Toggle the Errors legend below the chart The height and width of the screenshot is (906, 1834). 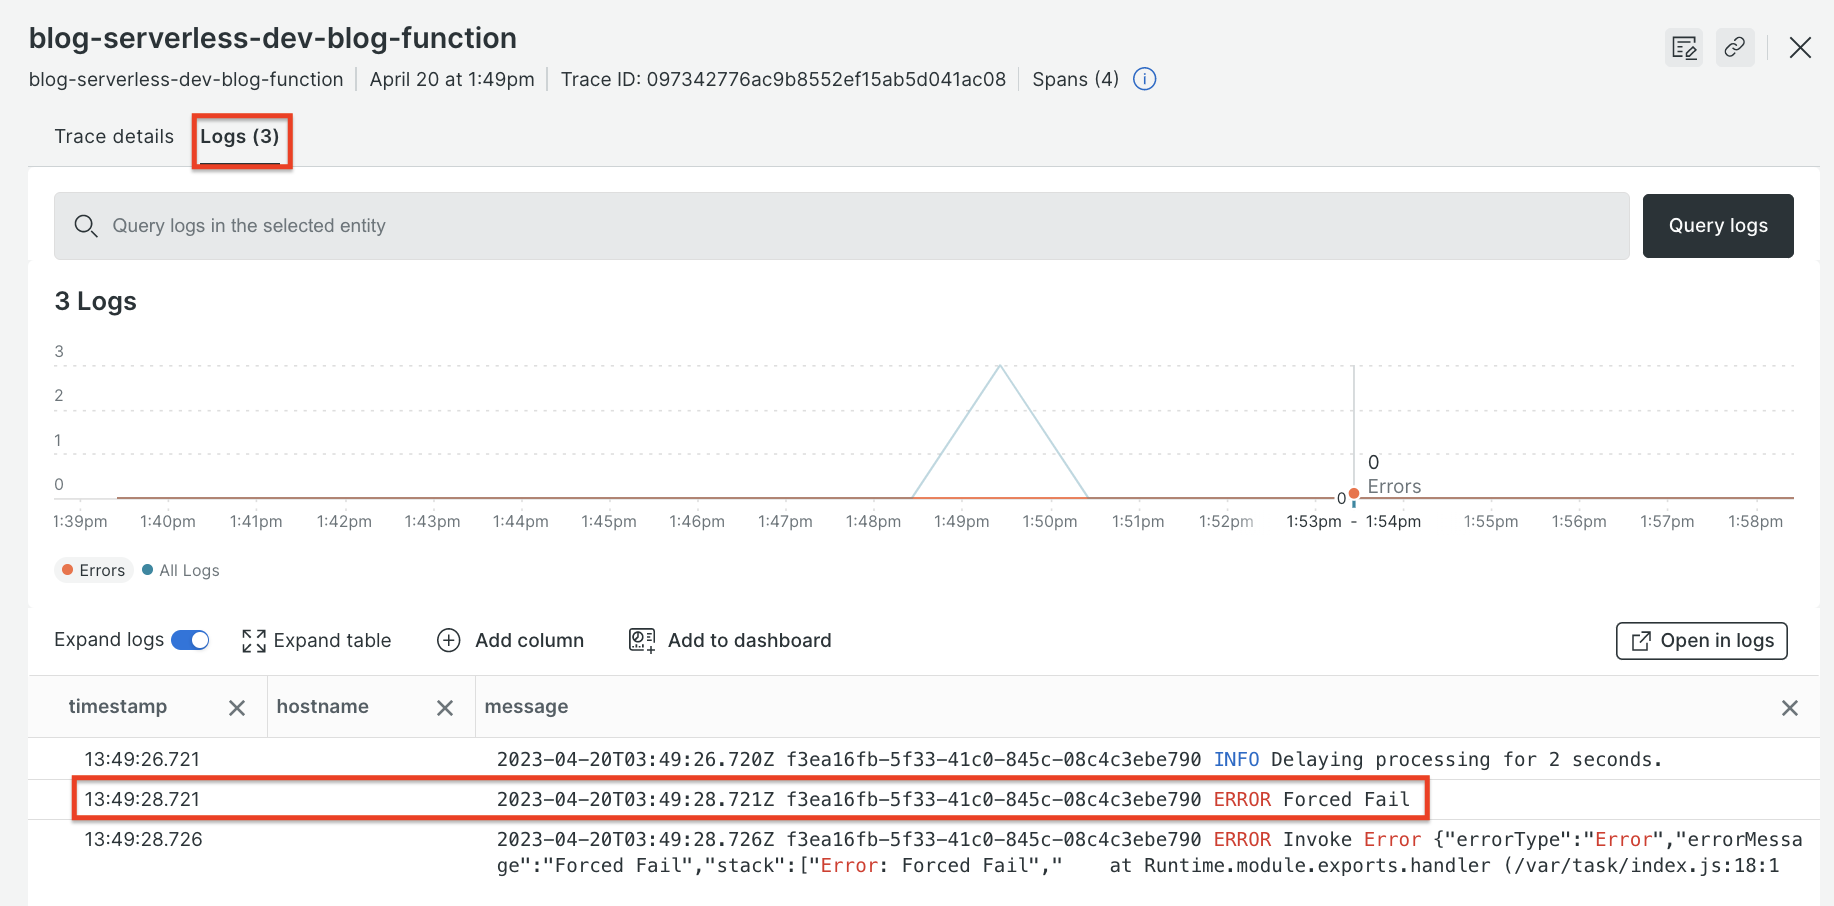tap(93, 570)
